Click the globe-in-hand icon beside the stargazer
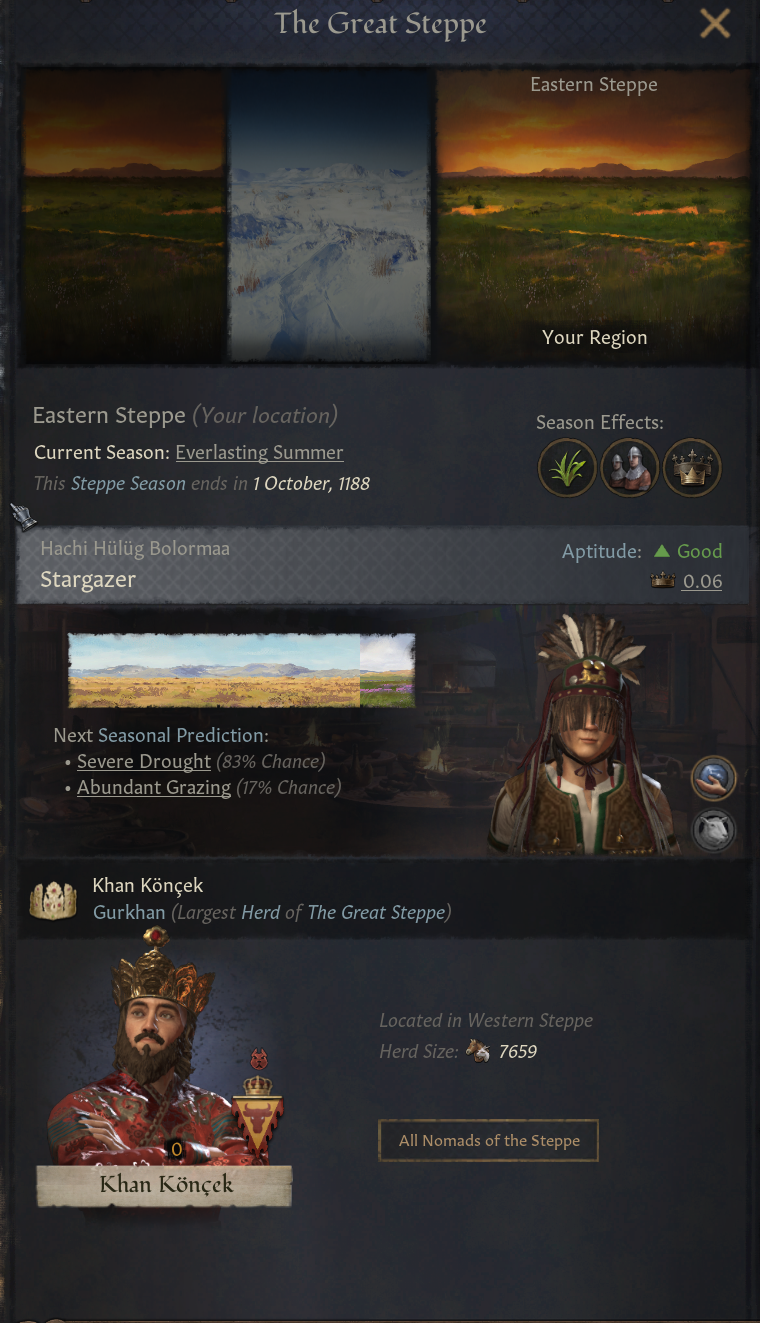Screen dimensions: 760x1323 [x=714, y=779]
